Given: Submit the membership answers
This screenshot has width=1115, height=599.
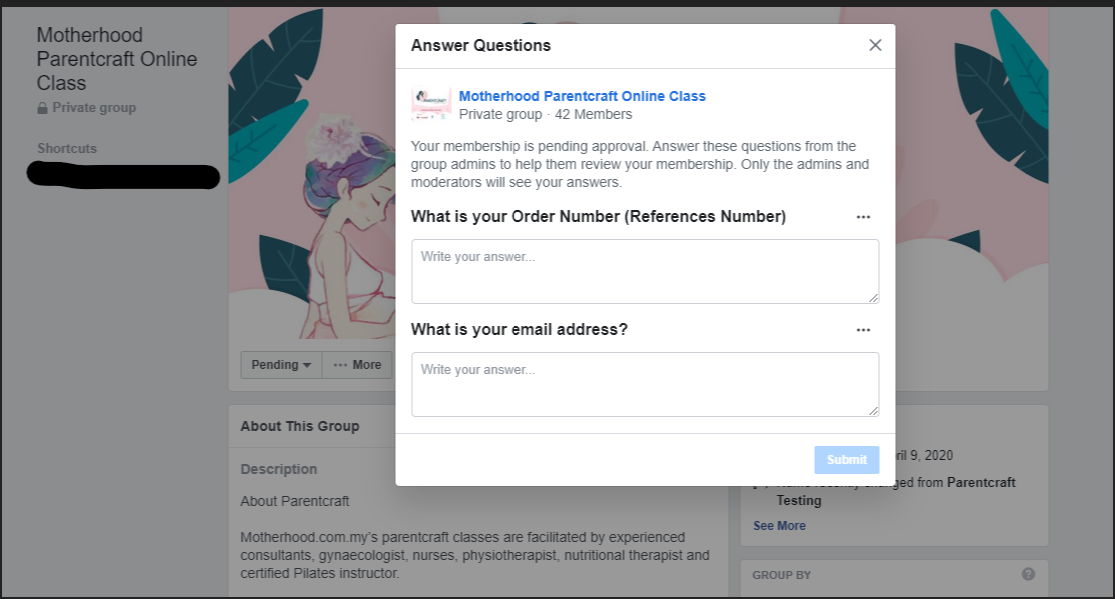Looking at the screenshot, I should 846,460.
